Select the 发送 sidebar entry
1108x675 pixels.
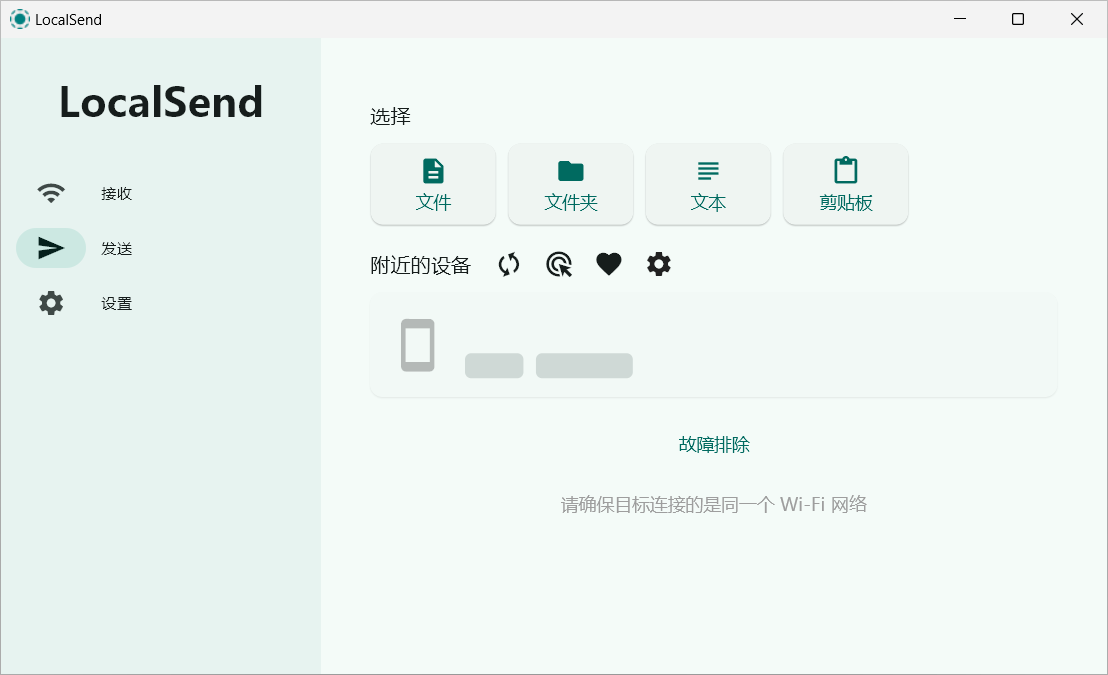click(x=116, y=248)
